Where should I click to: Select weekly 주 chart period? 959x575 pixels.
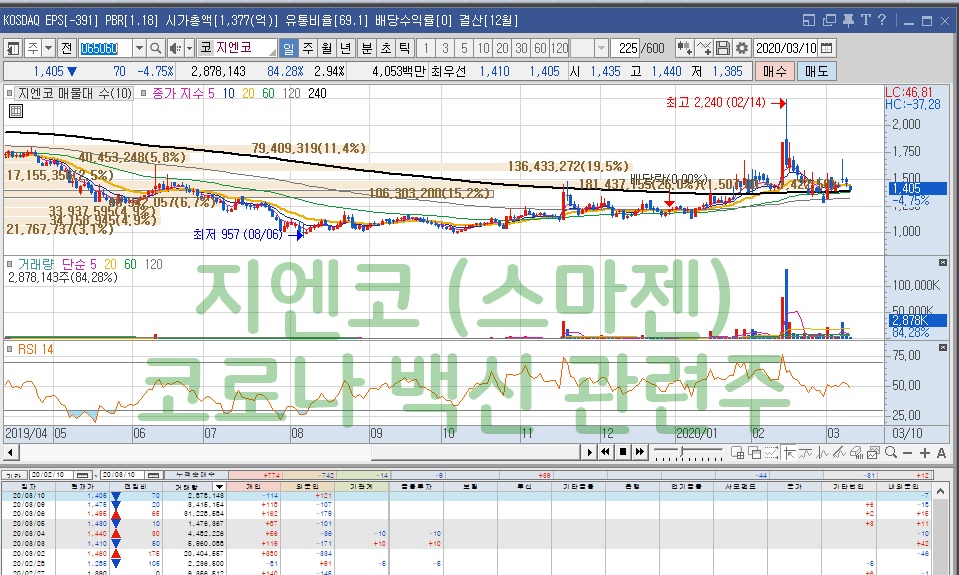tap(308, 48)
